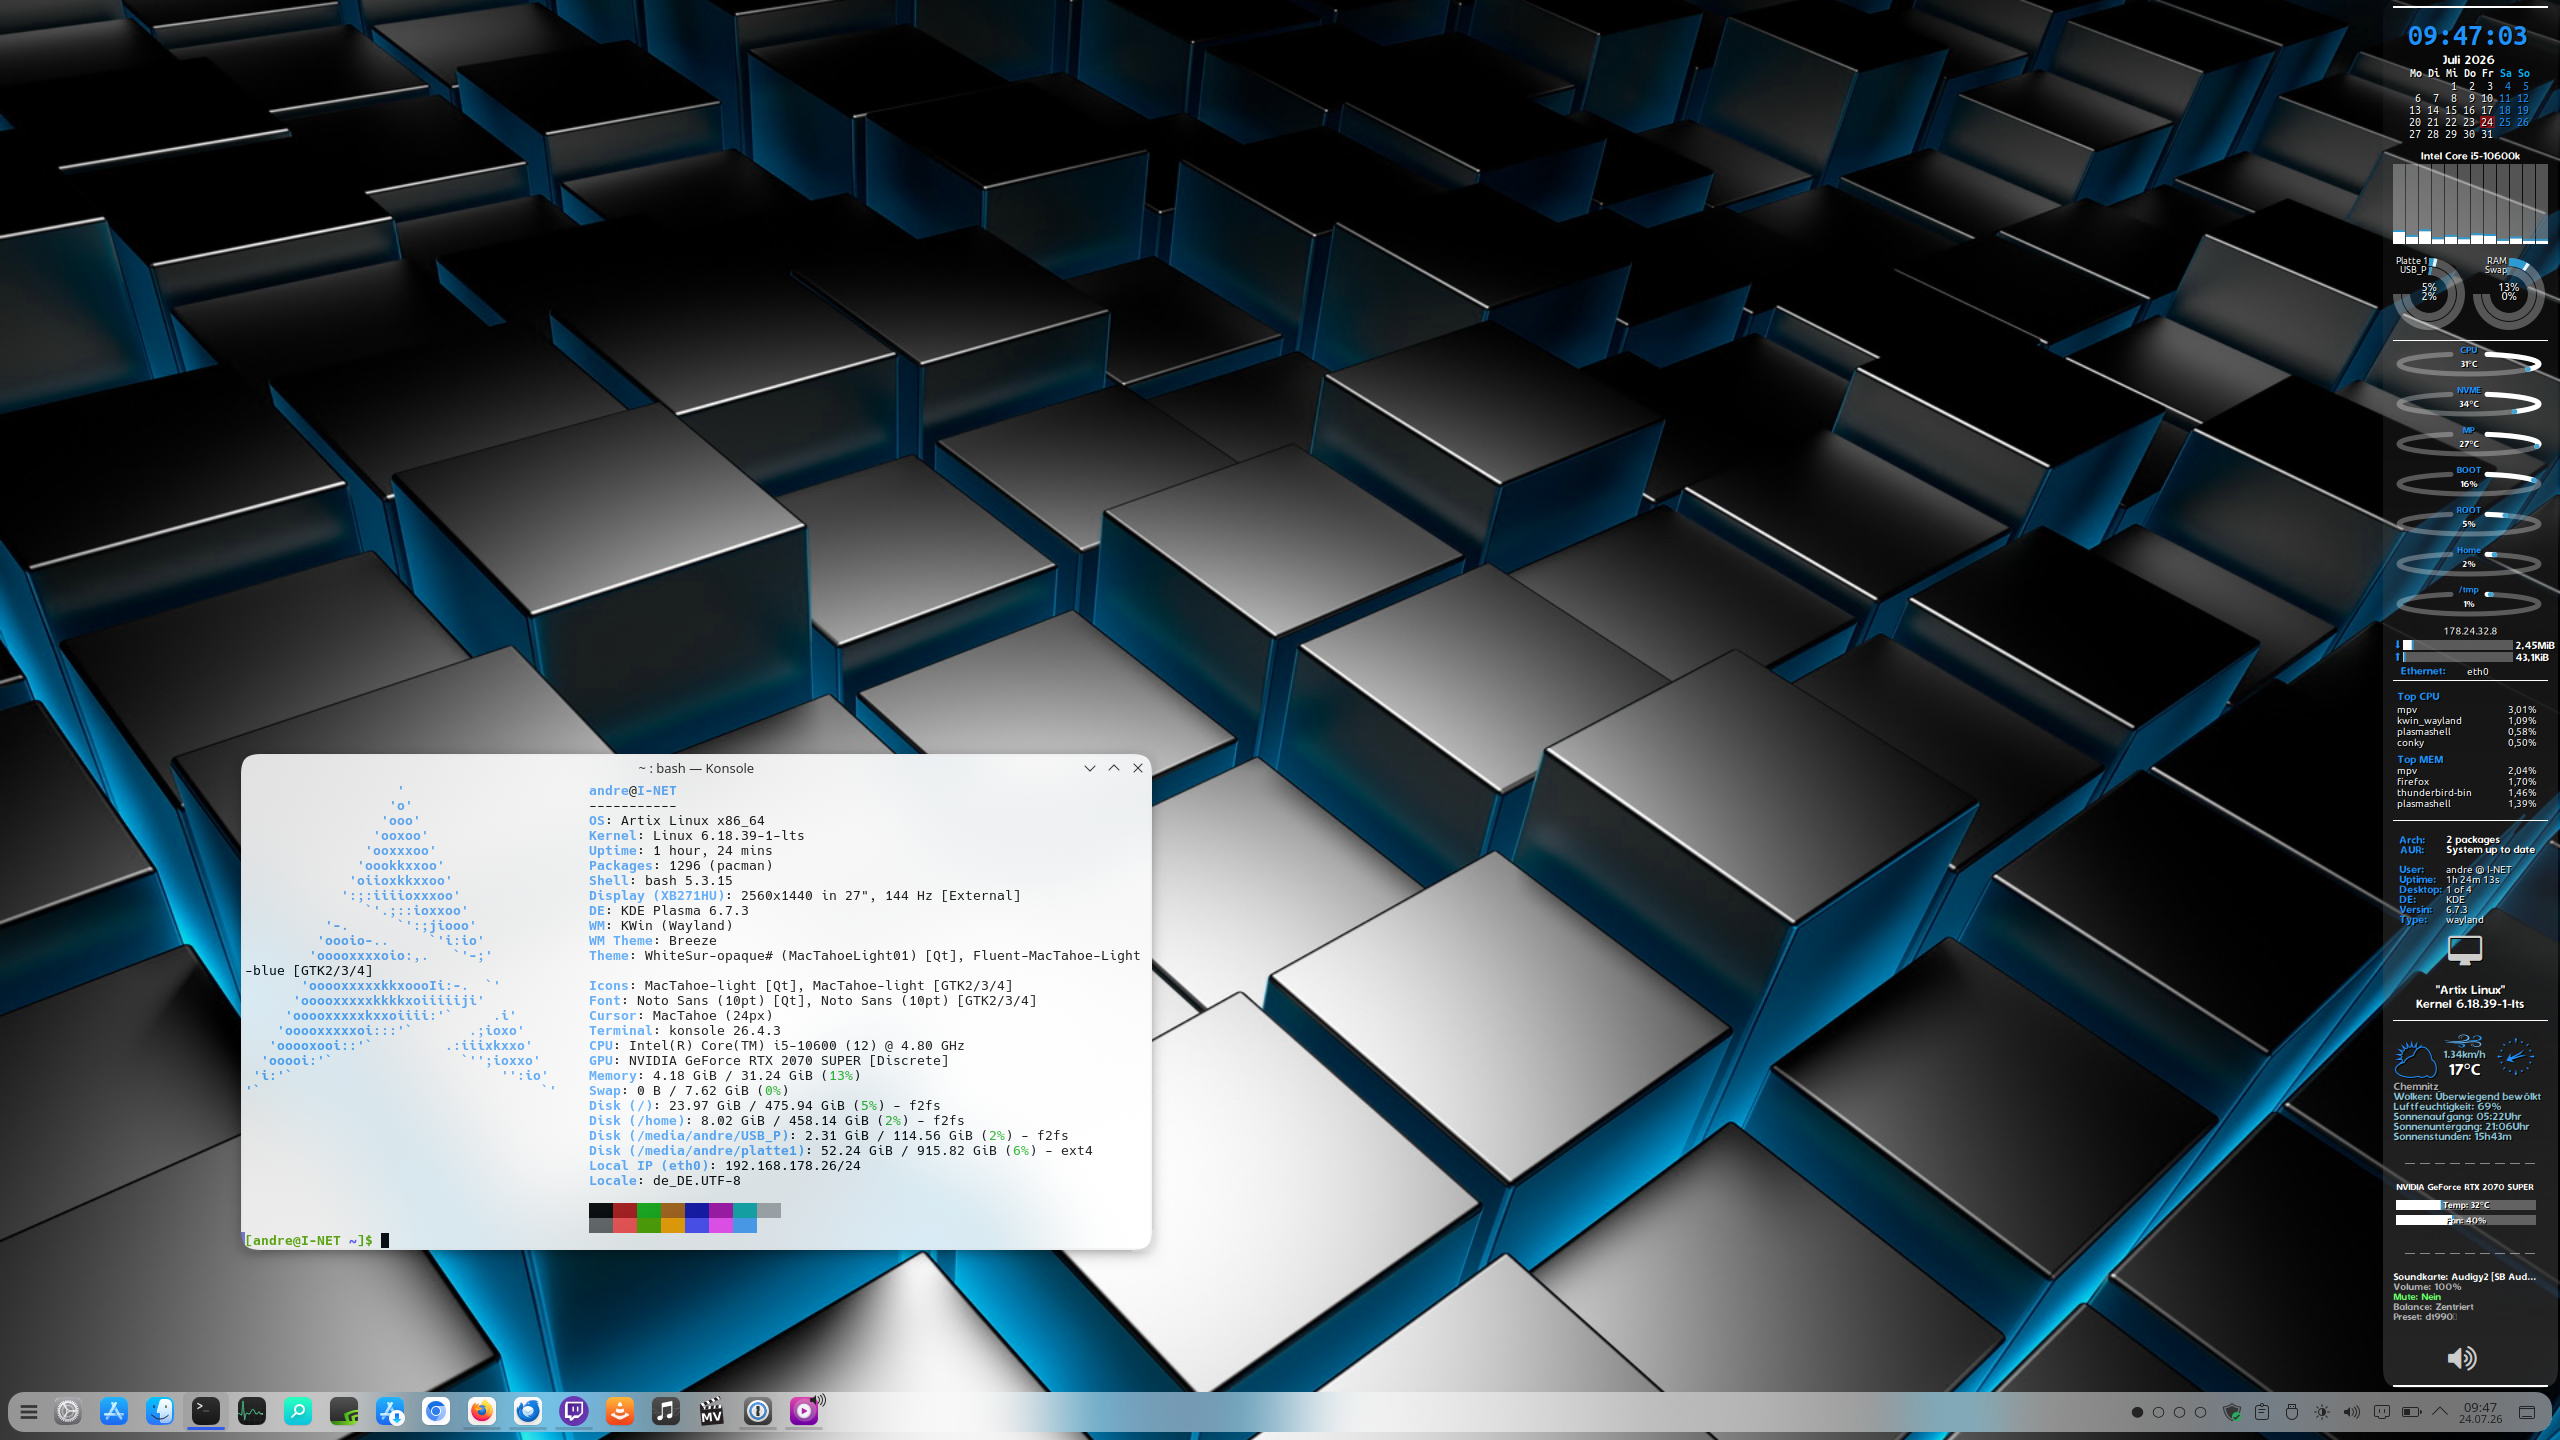Click the teal block in the terminal palette
Viewport: 2560px width, 1440px height.
[x=745, y=1210]
